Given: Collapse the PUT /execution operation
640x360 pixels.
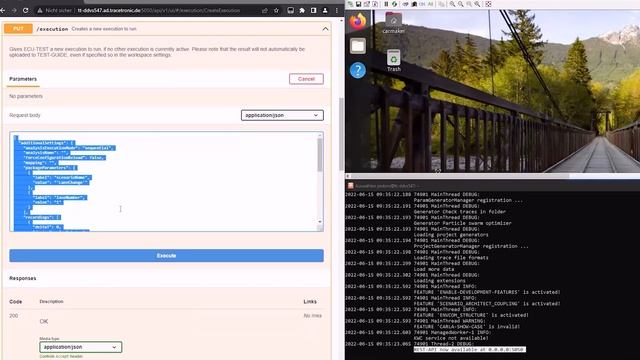Looking at the screenshot, I should (325, 29).
